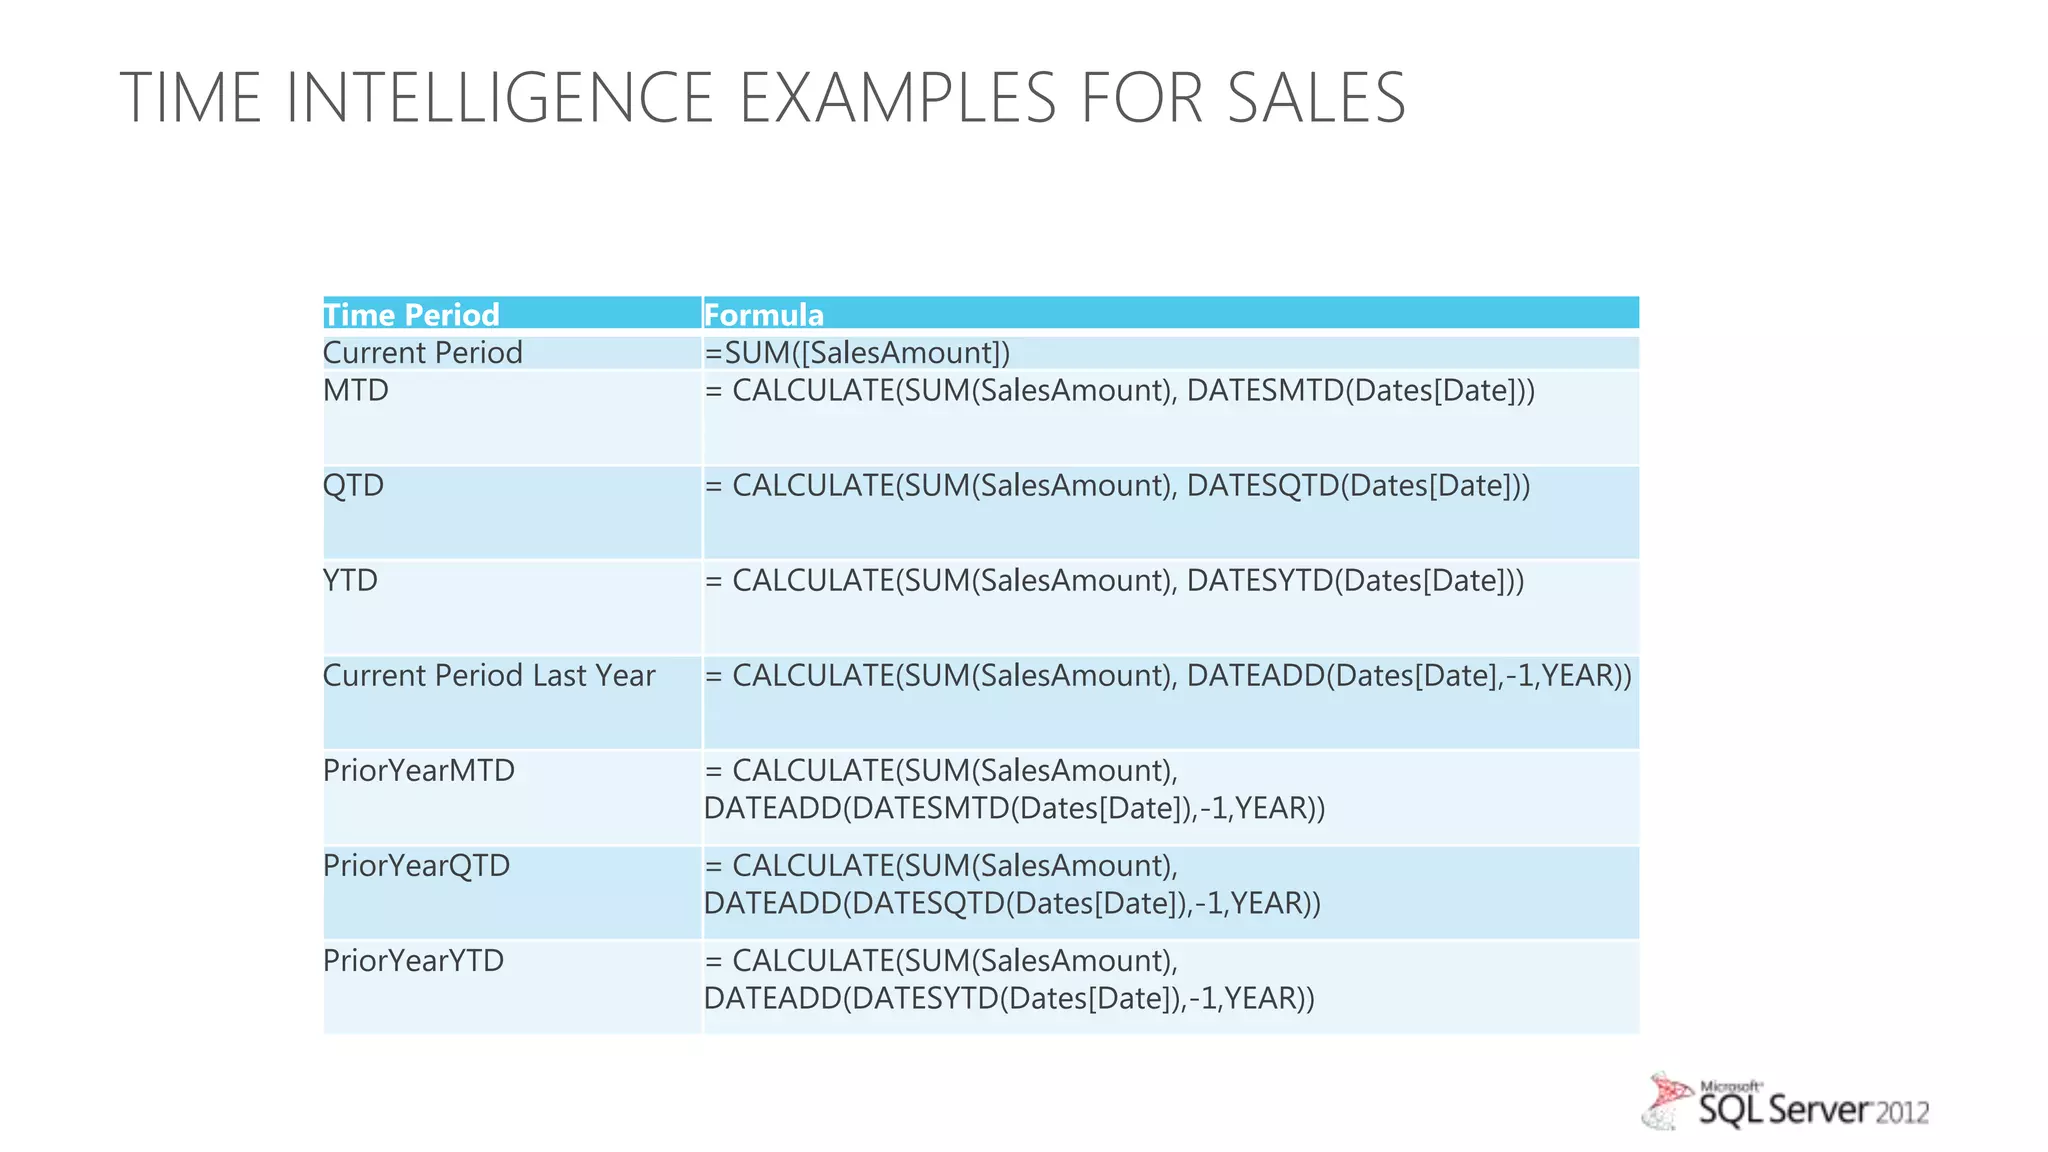Click the DATESMTD formula cell
2048x1152 pixels.
point(1171,417)
